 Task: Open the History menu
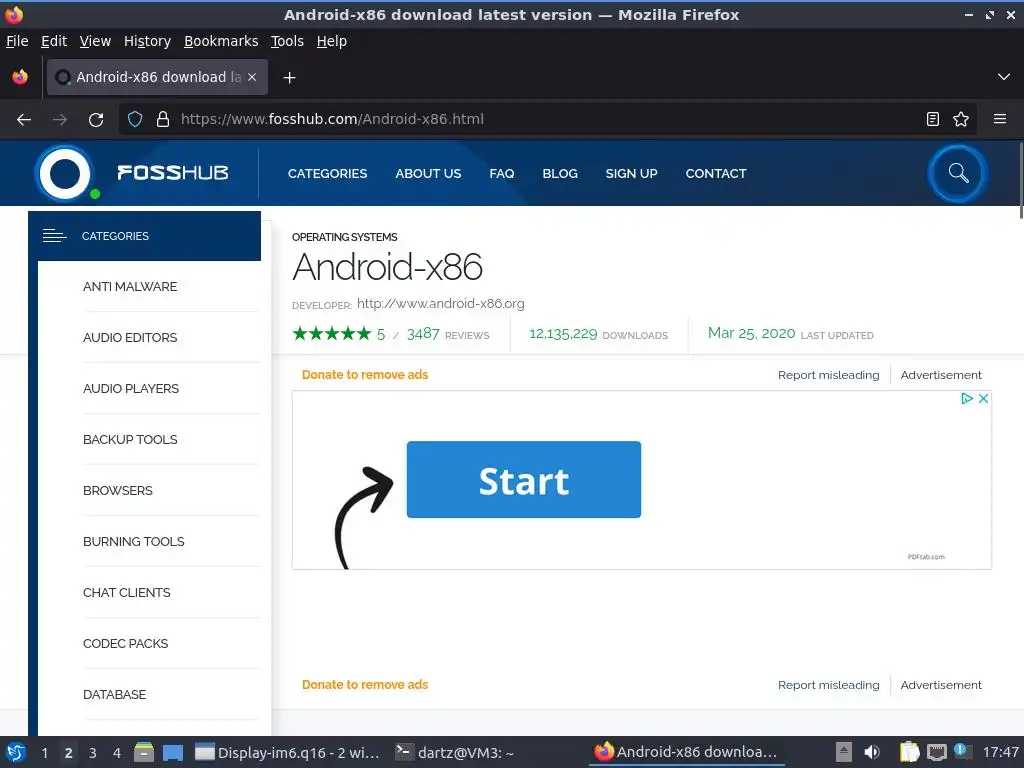point(148,41)
